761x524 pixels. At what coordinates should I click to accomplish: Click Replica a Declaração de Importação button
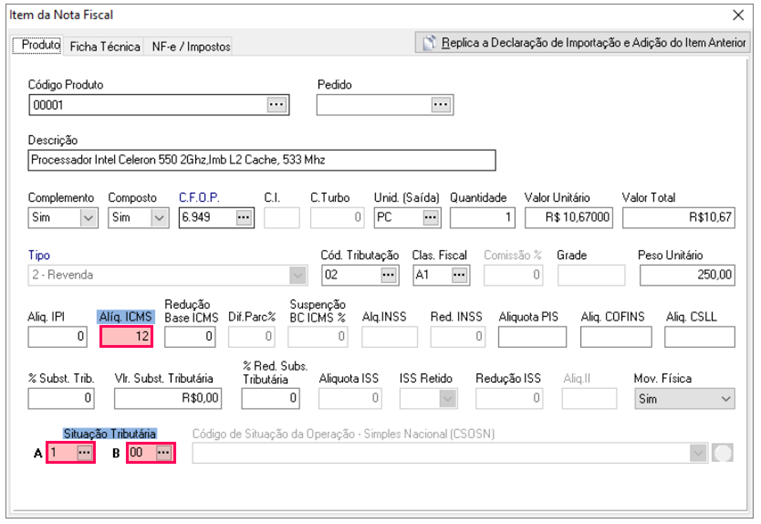583,43
